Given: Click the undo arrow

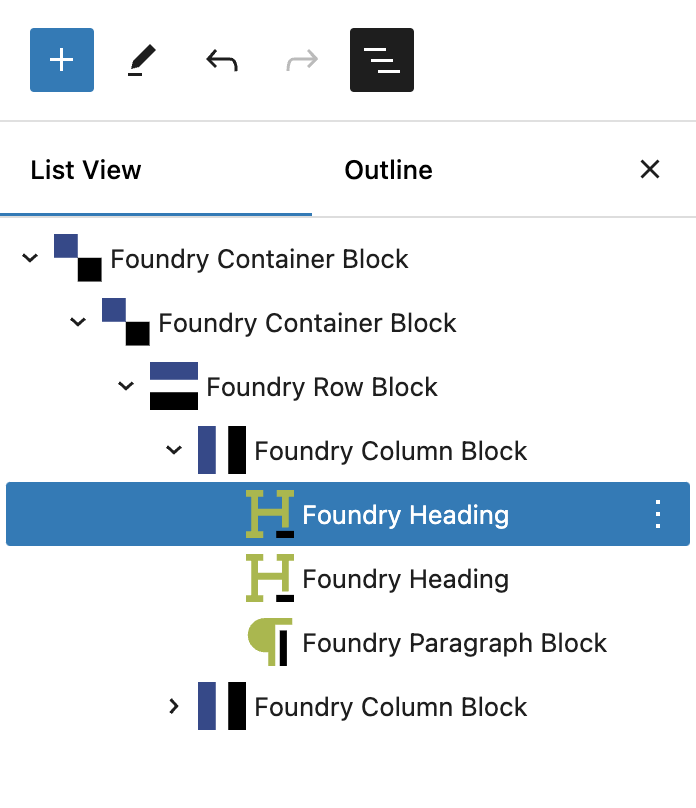Looking at the screenshot, I should pos(222,60).
